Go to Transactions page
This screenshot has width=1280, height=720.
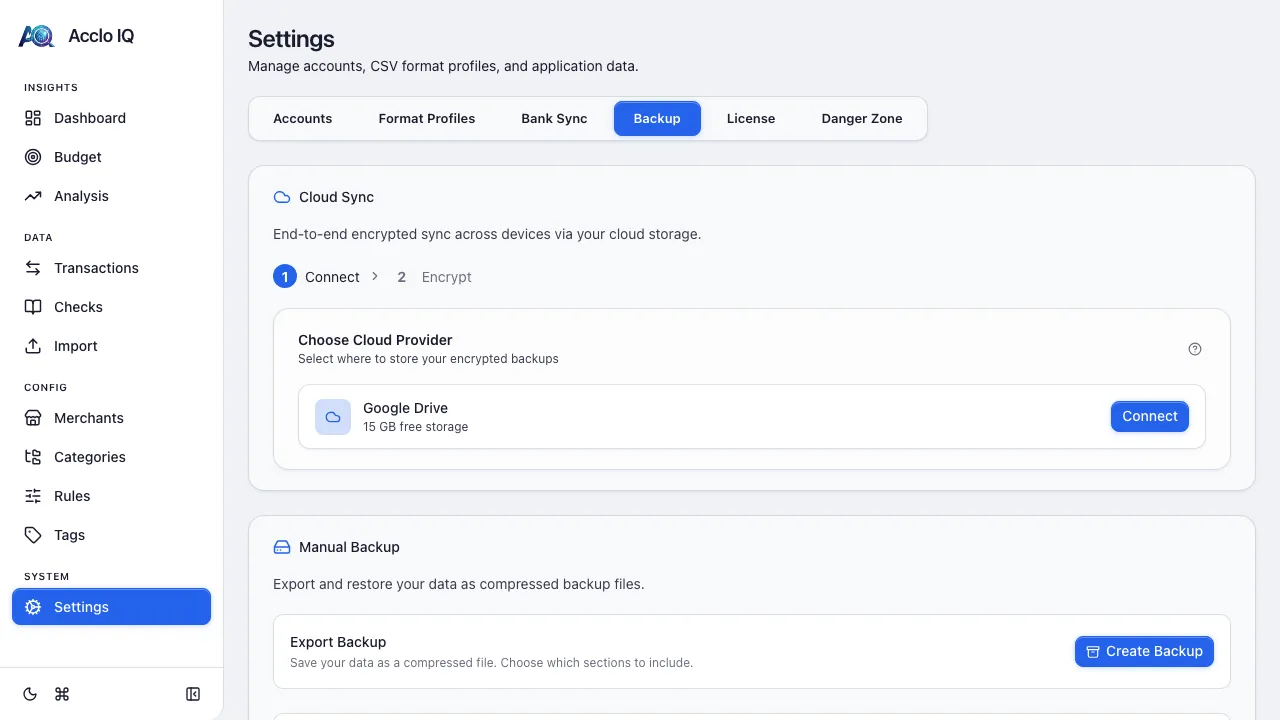click(x=111, y=268)
